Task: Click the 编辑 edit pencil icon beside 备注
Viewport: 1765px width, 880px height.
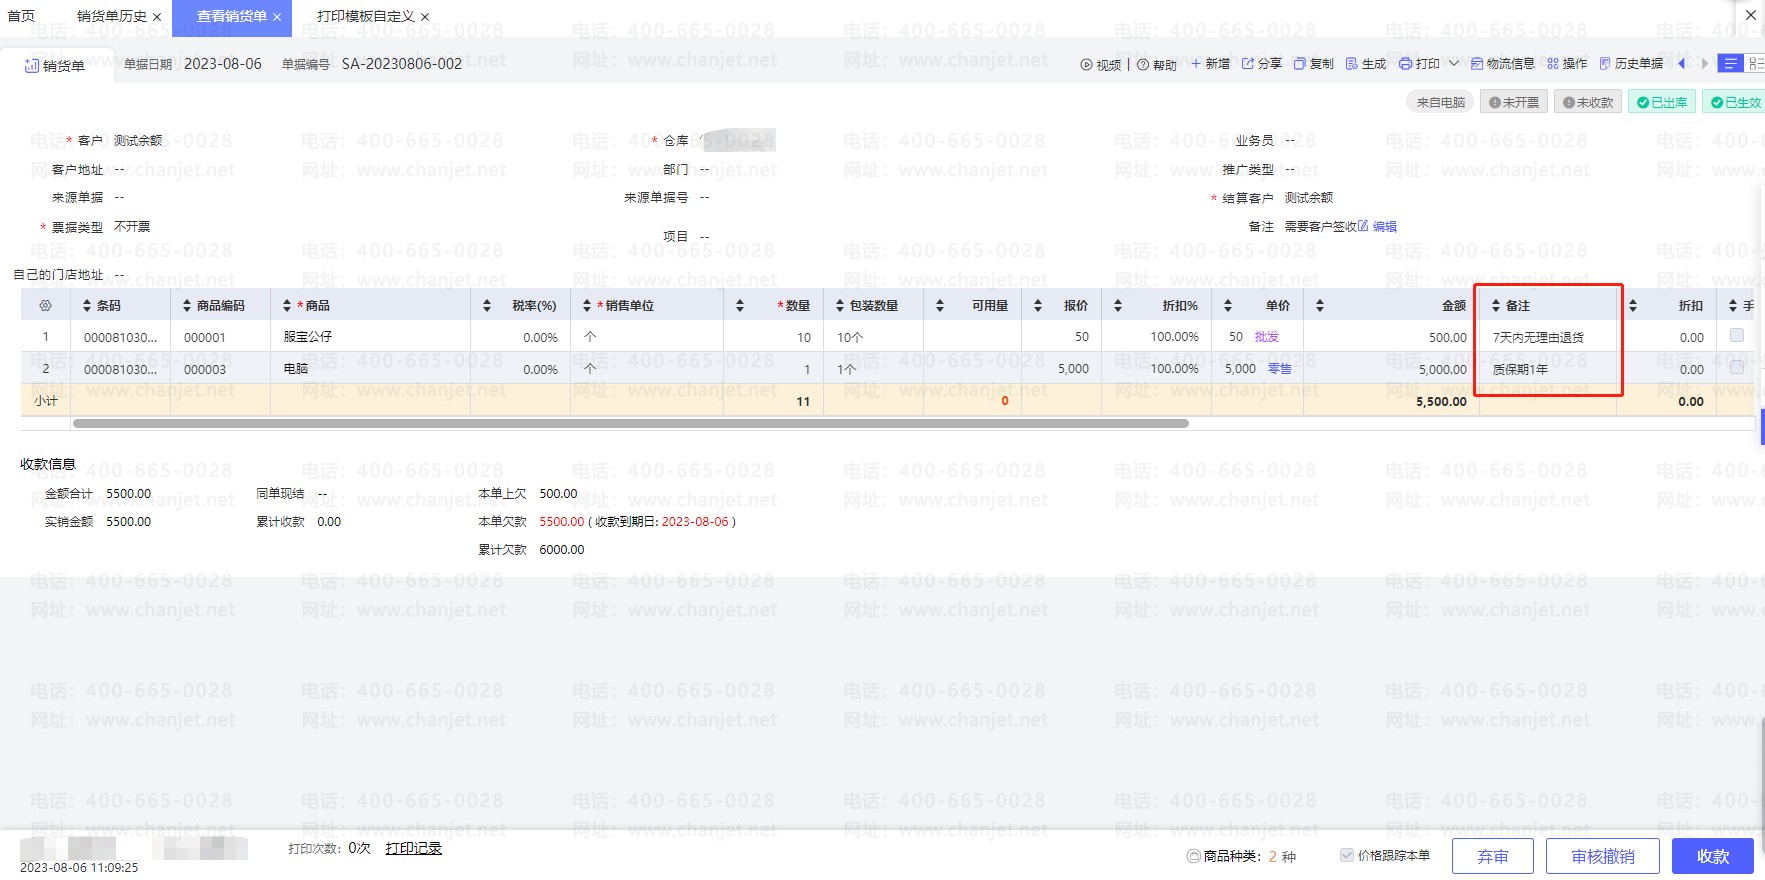Action: click(x=1363, y=226)
